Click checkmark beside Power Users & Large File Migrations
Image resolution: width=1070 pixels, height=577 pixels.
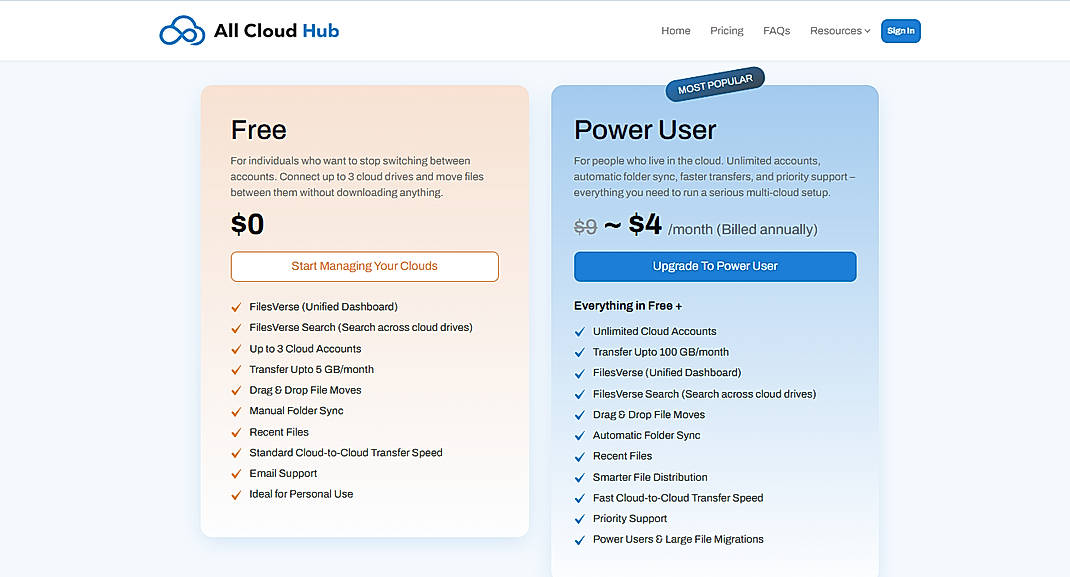pyautogui.click(x=580, y=540)
